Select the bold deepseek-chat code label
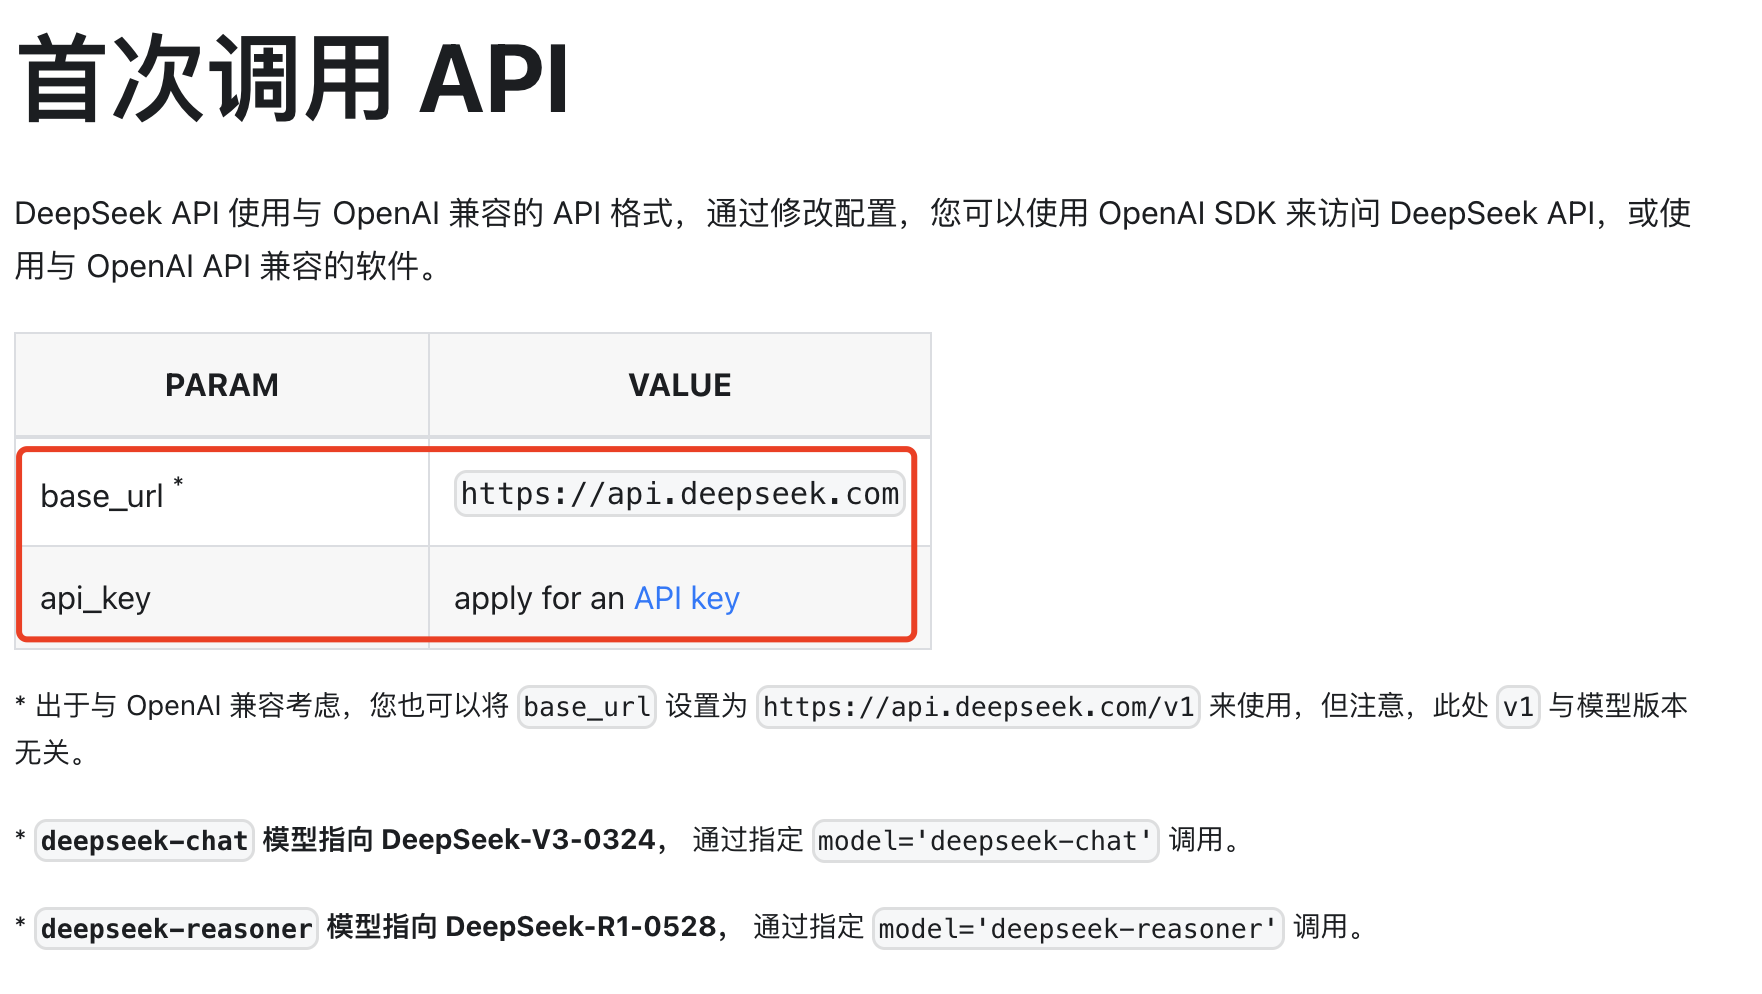The image size is (1762, 994). tap(145, 840)
